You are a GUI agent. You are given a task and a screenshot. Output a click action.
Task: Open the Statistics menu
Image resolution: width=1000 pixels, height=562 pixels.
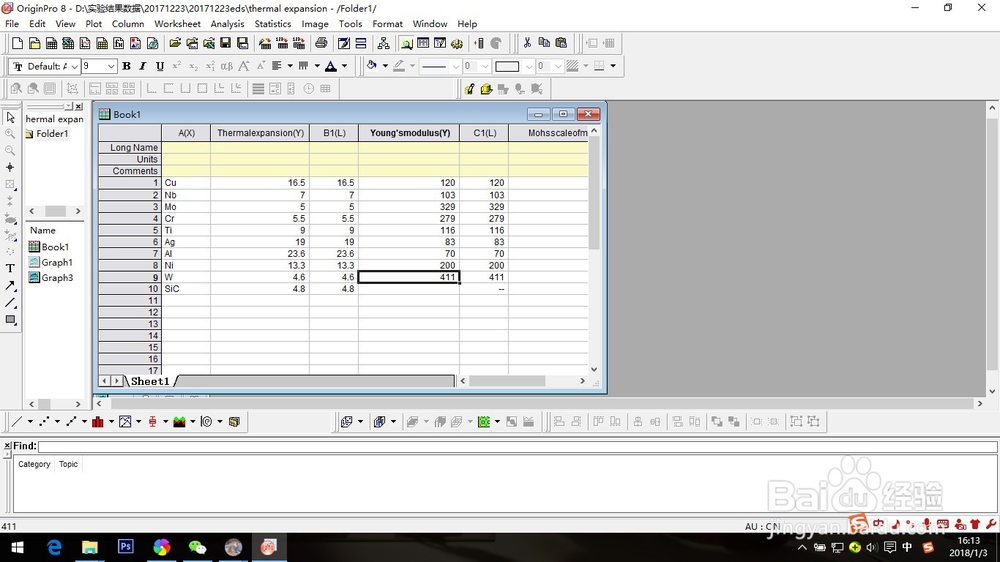pyautogui.click(x=273, y=24)
